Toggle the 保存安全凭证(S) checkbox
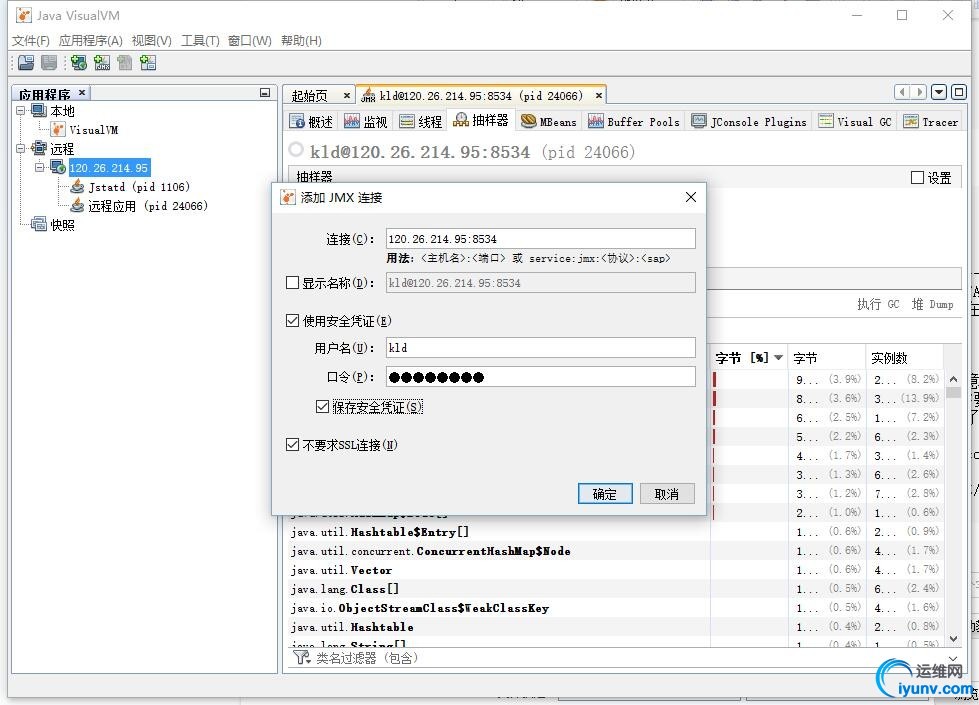This screenshot has height=705, width=979. pos(322,407)
